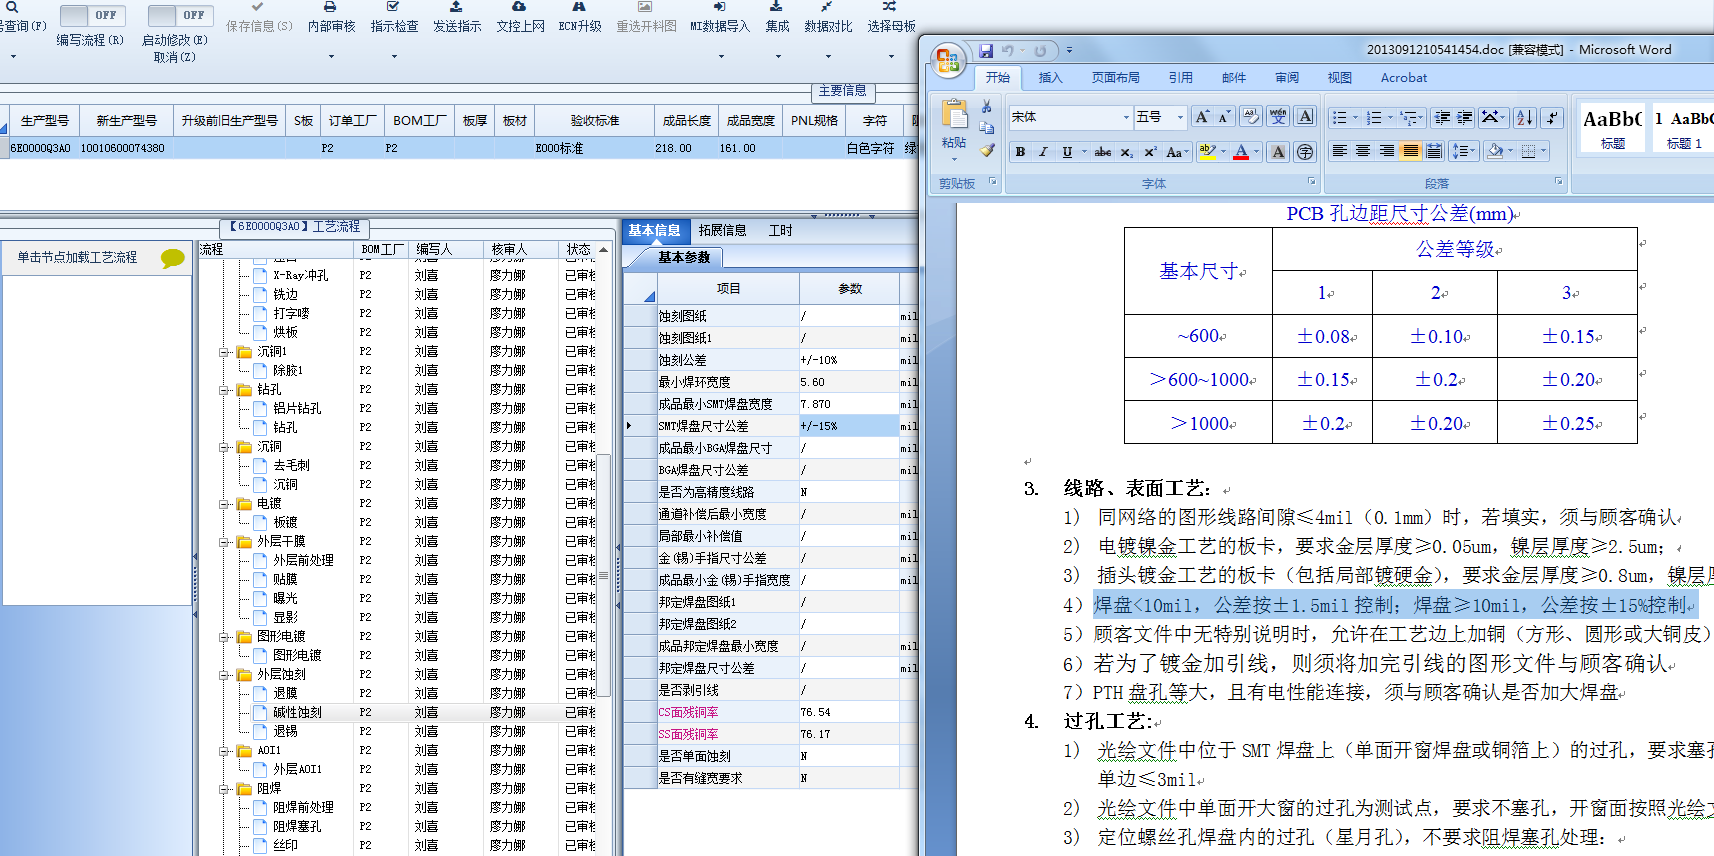Switch to the 拓展信息 tab
Image resolution: width=1714 pixels, height=856 pixels.
click(x=722, y=230)
